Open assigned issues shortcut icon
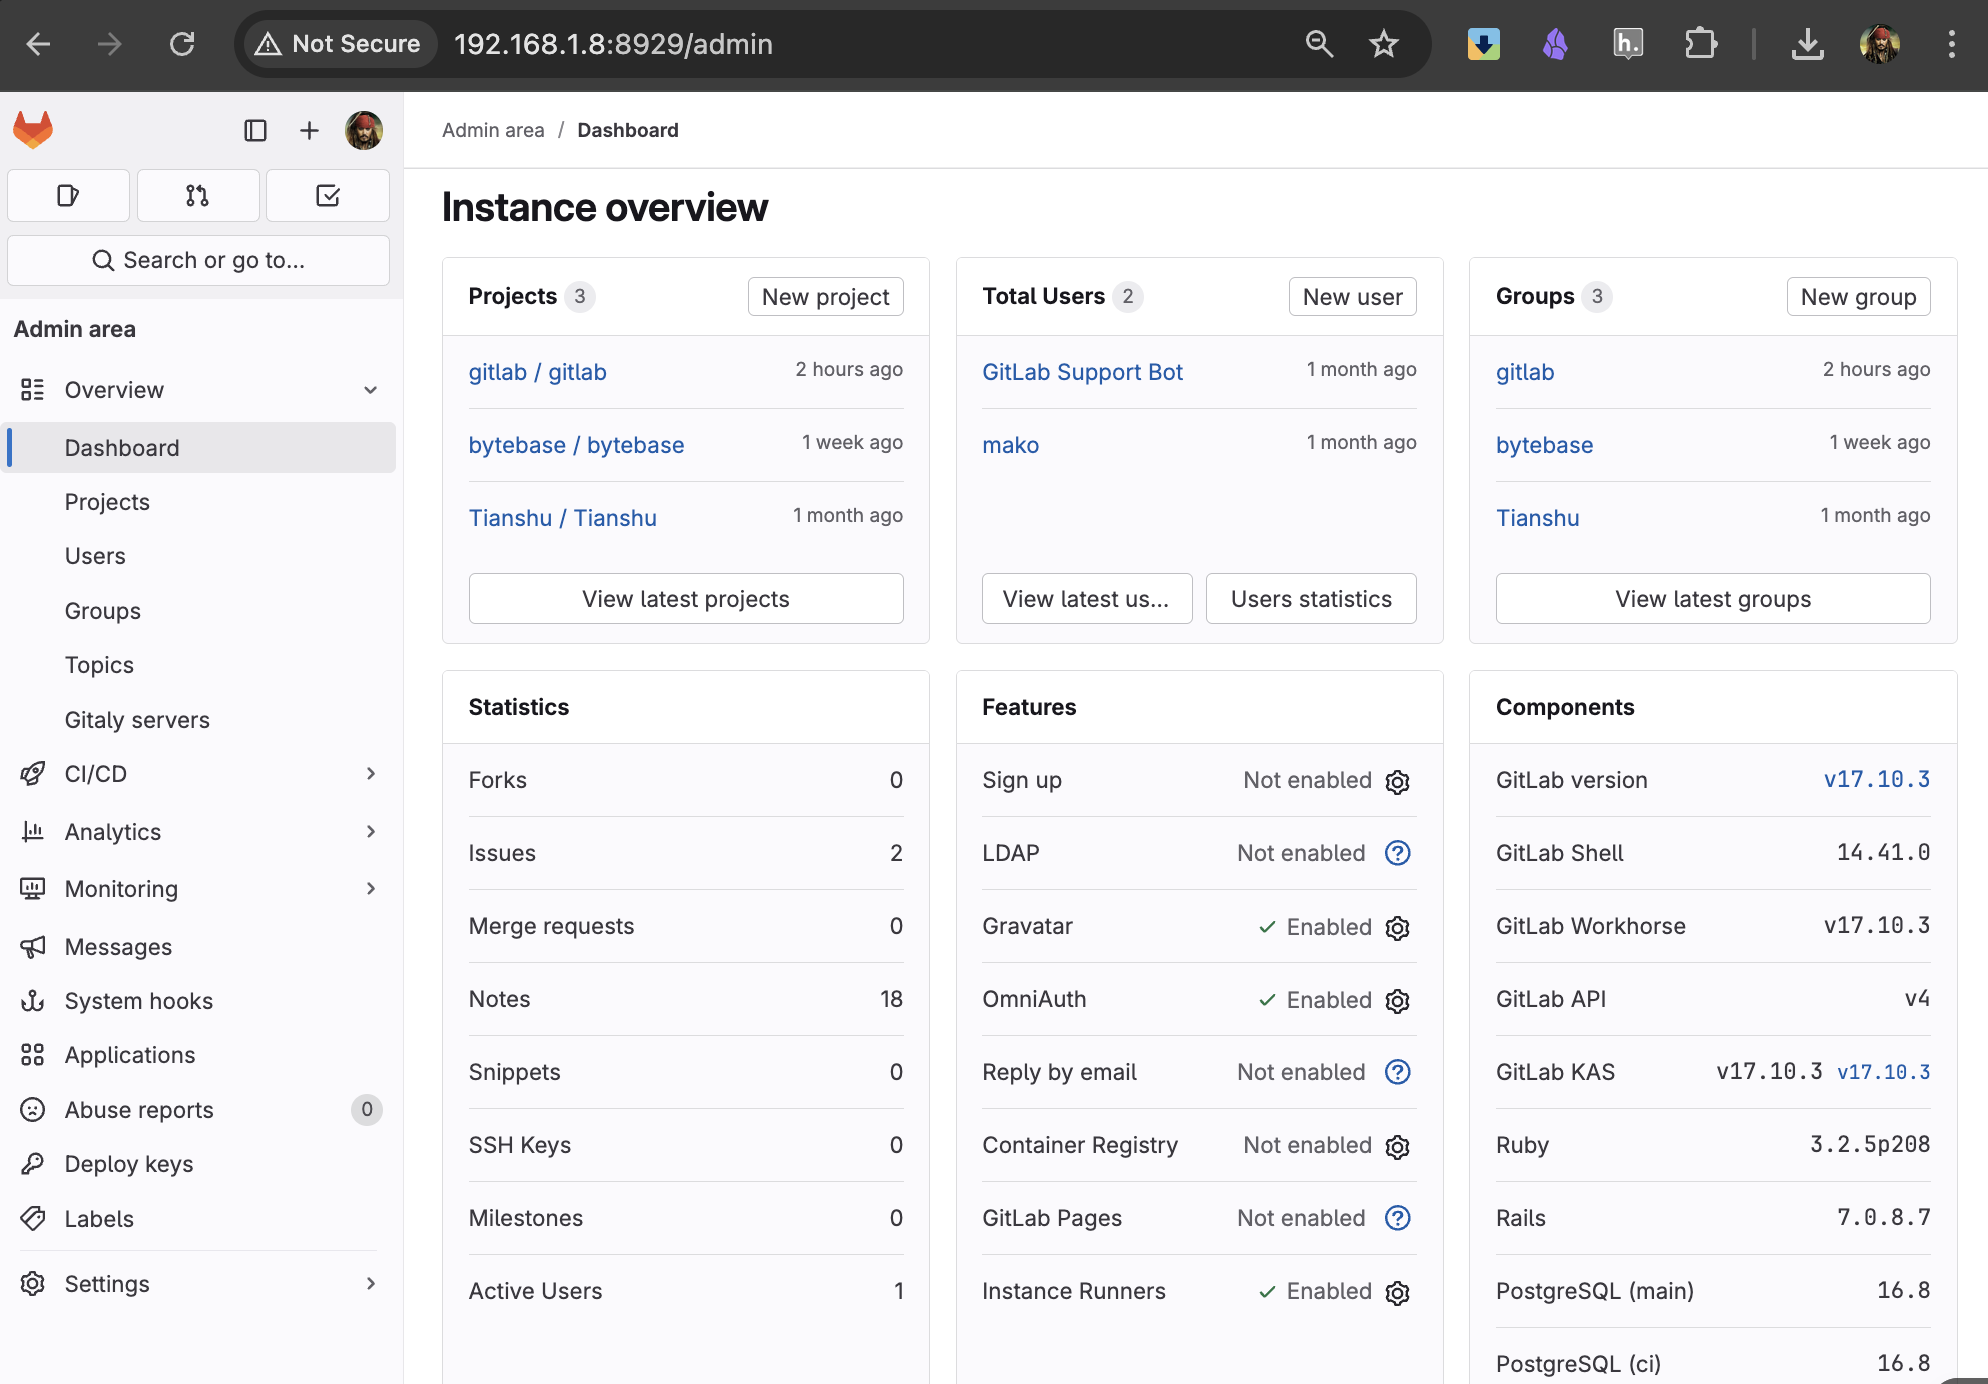The height and width of the screenshot is (1384, 1988). [68, 195]
